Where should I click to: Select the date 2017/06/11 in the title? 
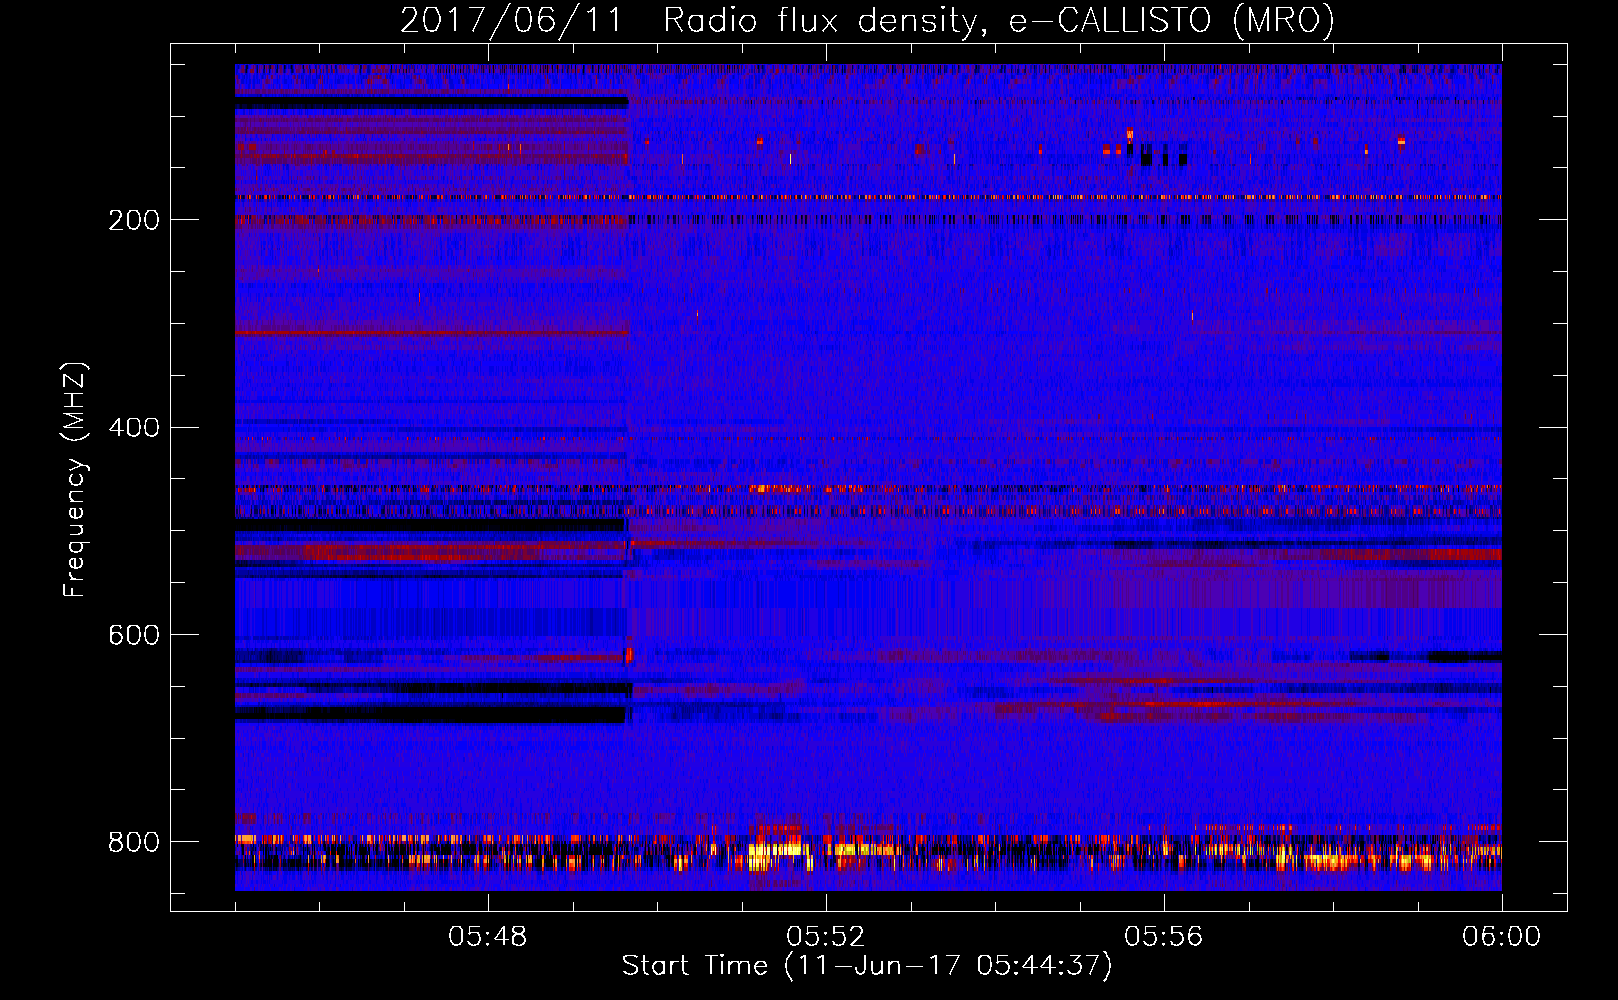[x=511, y=21]
